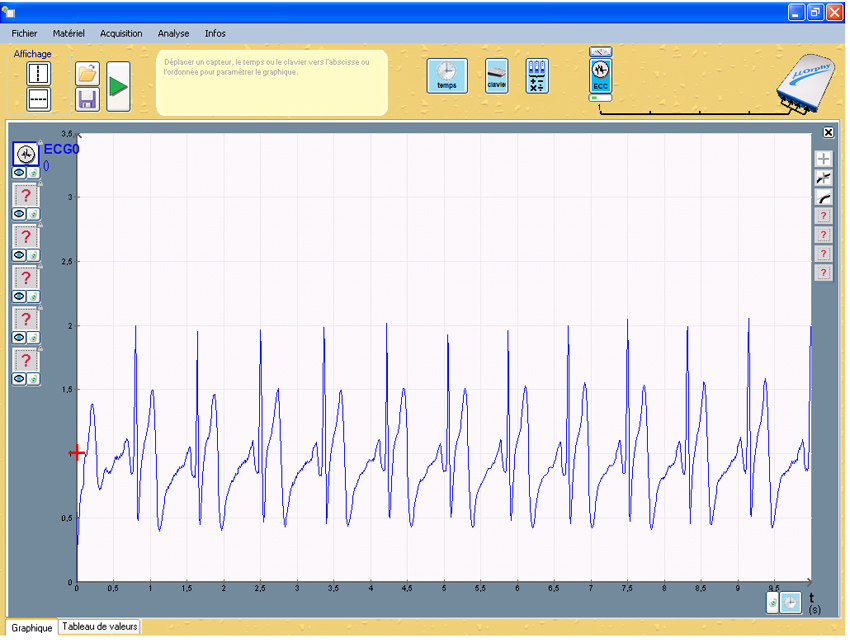Select the 'clavier' keyboard input icon
Viewport: 850px width, 640px height.
point(496,75)
